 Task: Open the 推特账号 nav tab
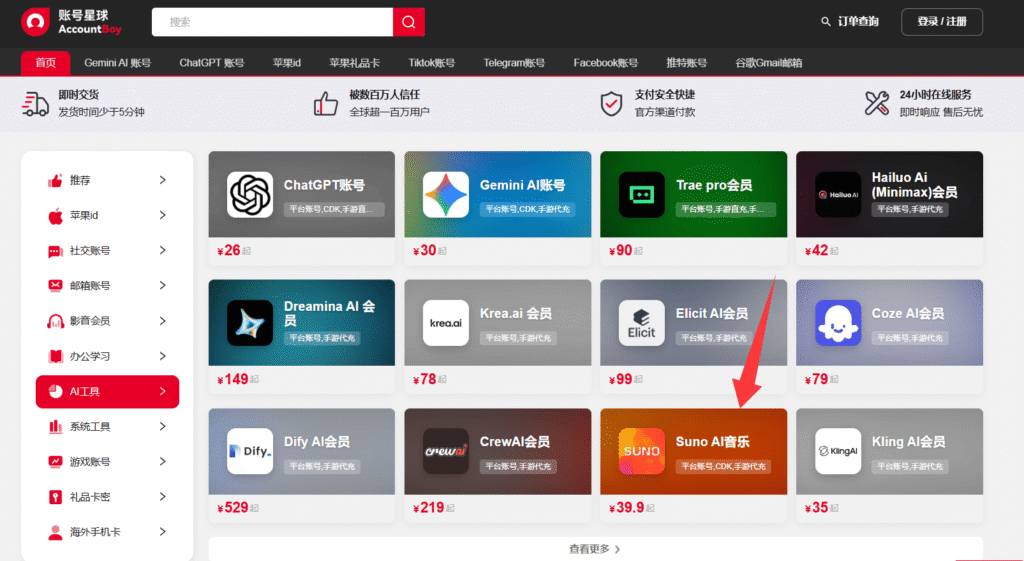[x=686, y=63]
